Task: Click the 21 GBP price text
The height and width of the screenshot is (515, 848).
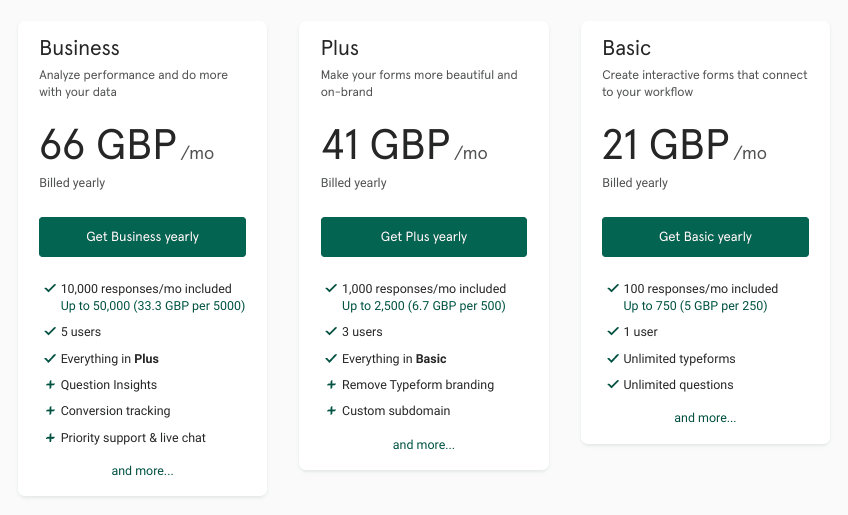Action: [x=665, y=145]
